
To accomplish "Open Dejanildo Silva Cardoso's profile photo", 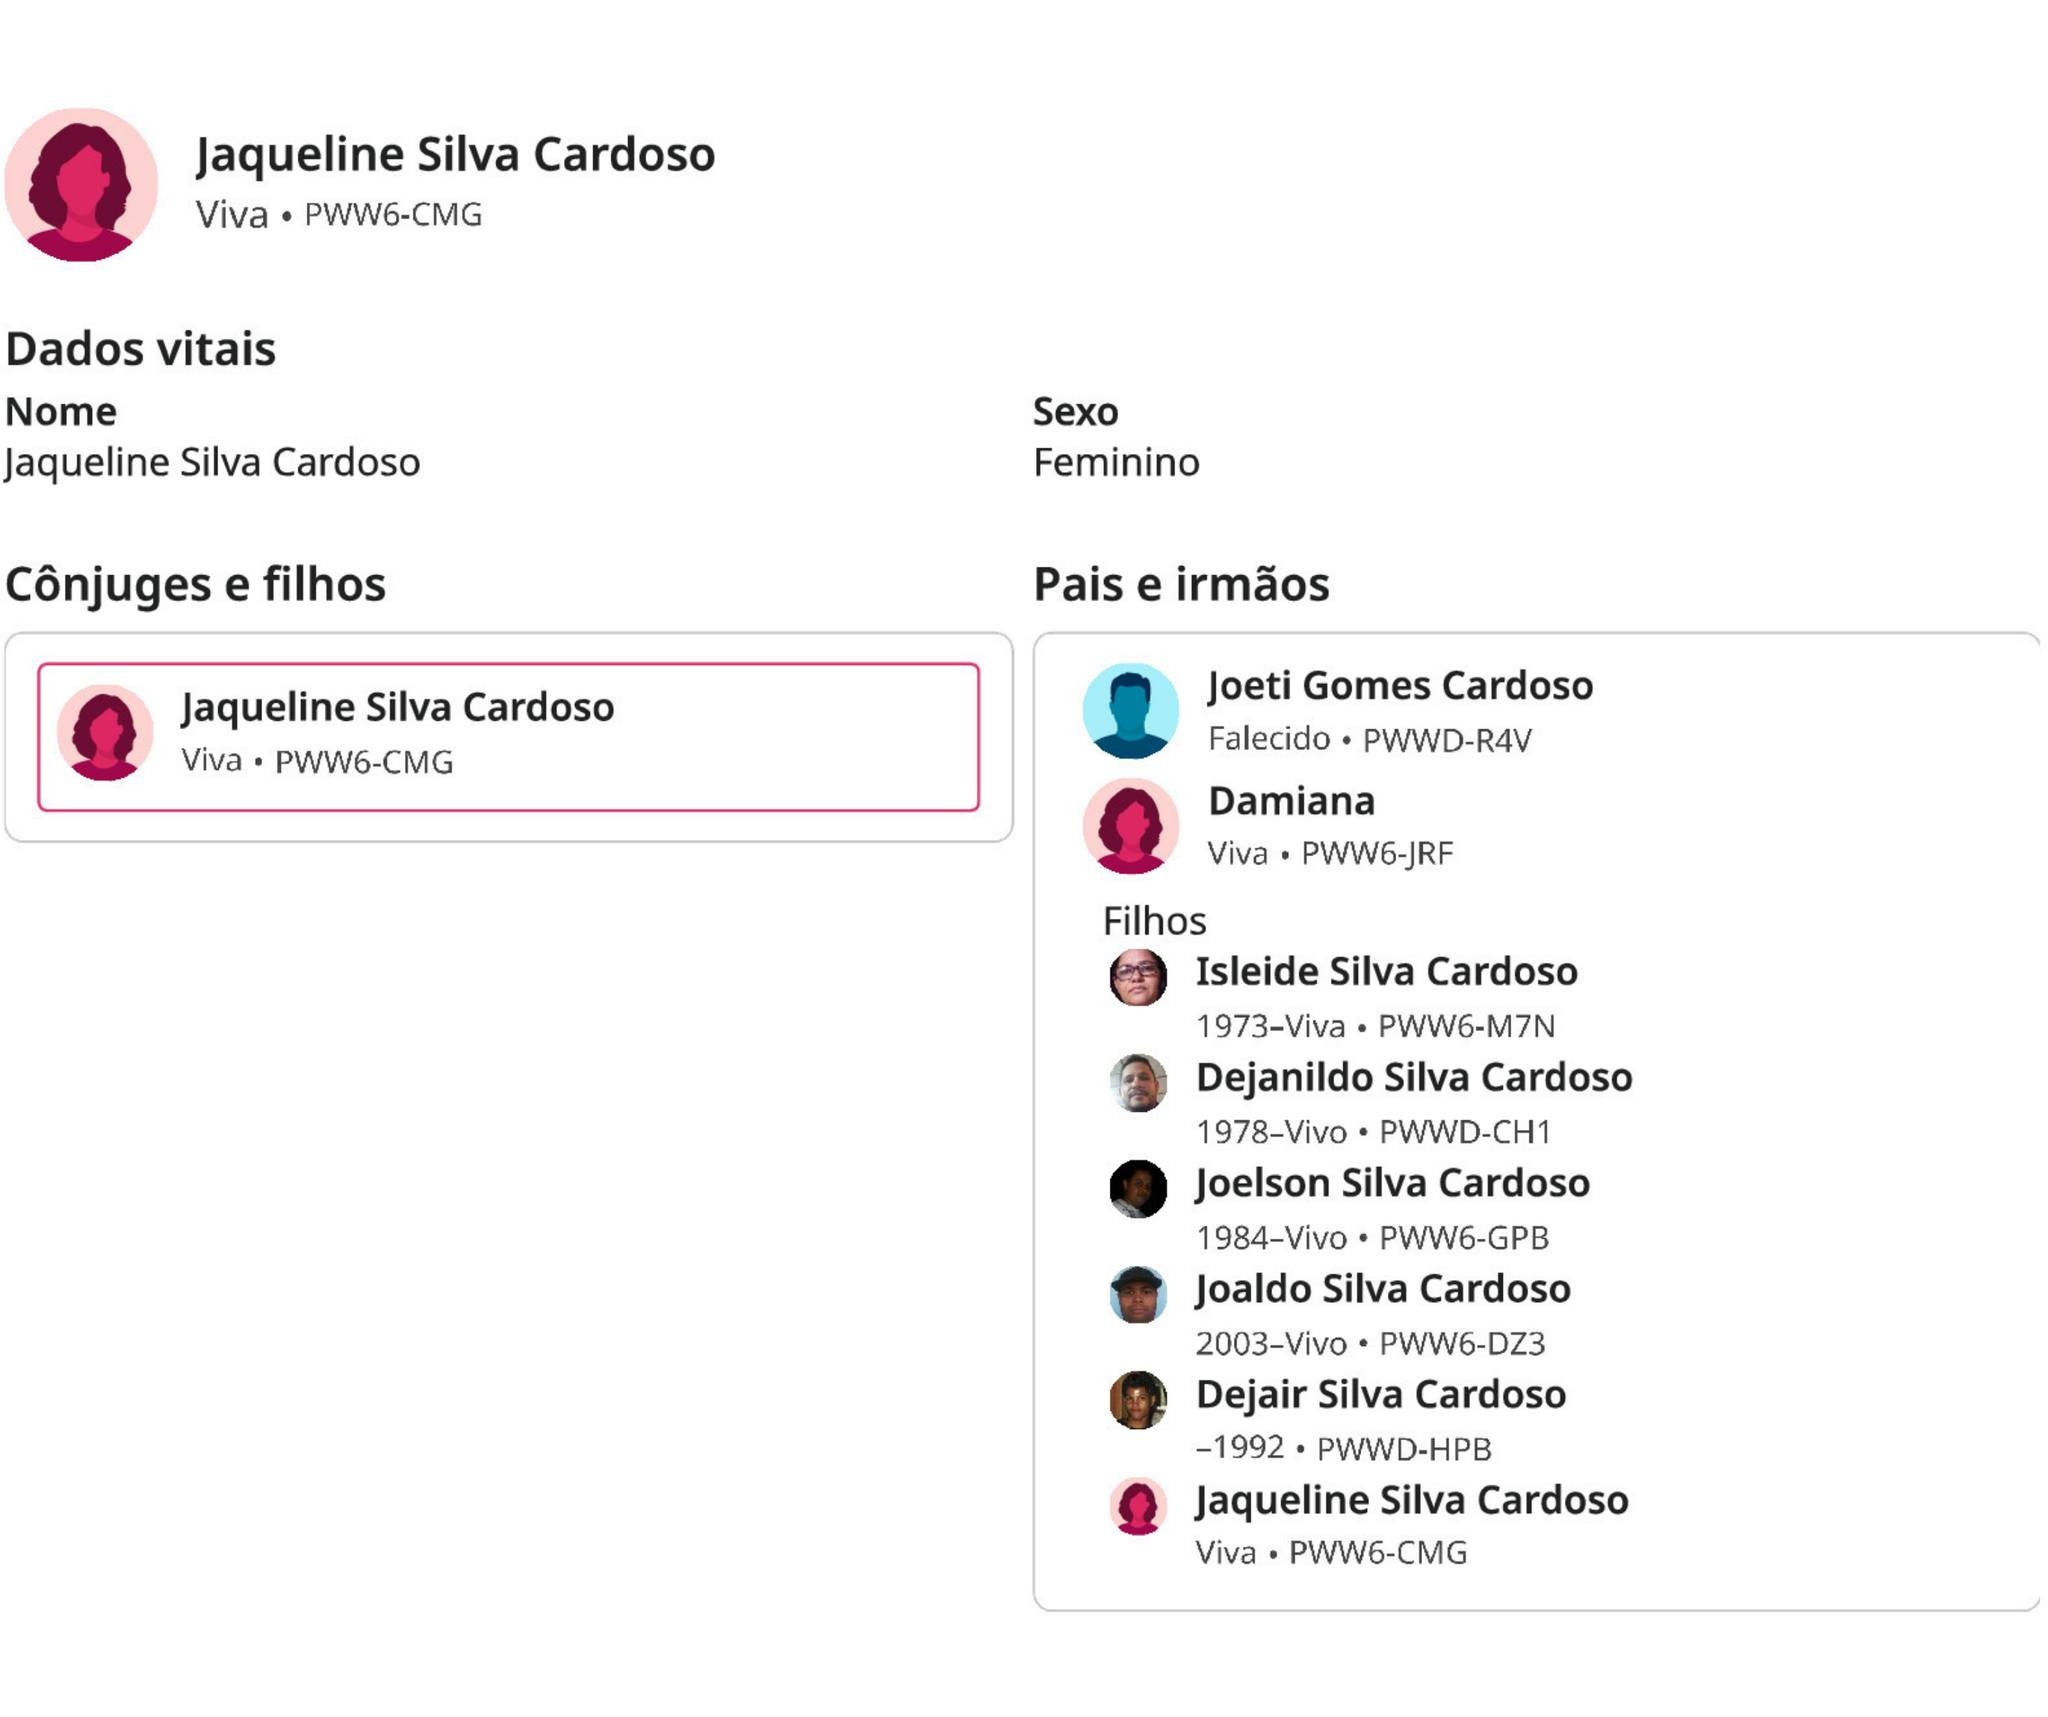I will 1138,1083.
